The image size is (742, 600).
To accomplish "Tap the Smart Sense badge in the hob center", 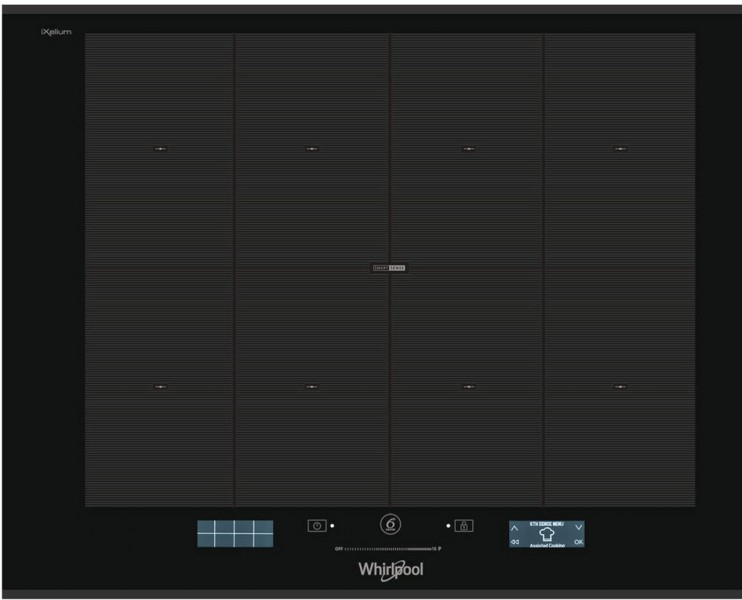I will [x=389, y=268].
